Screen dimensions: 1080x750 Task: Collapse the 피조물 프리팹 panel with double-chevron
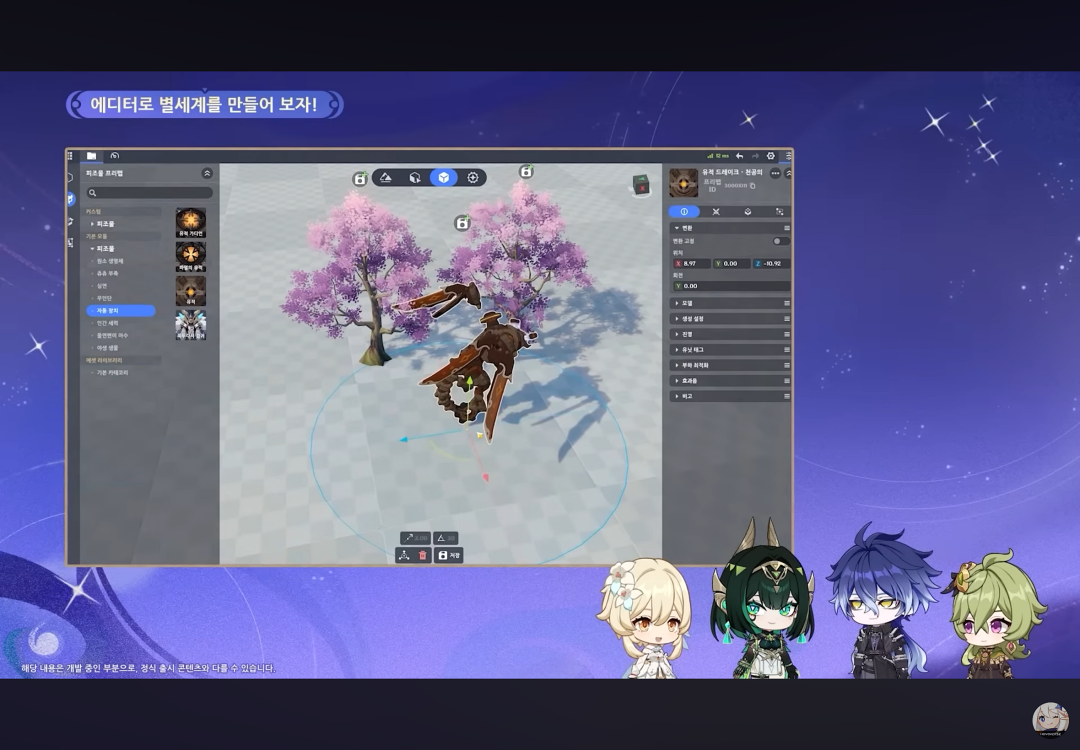pyautogui.click(x=207, y=174)
